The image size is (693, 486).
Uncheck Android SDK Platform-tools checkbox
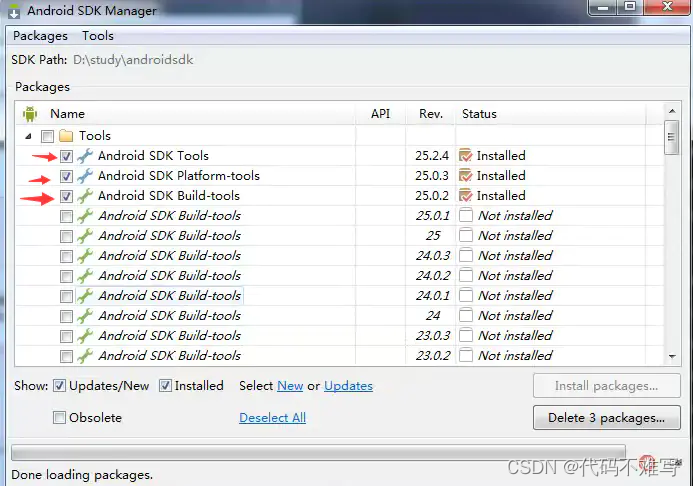(66, 176)
